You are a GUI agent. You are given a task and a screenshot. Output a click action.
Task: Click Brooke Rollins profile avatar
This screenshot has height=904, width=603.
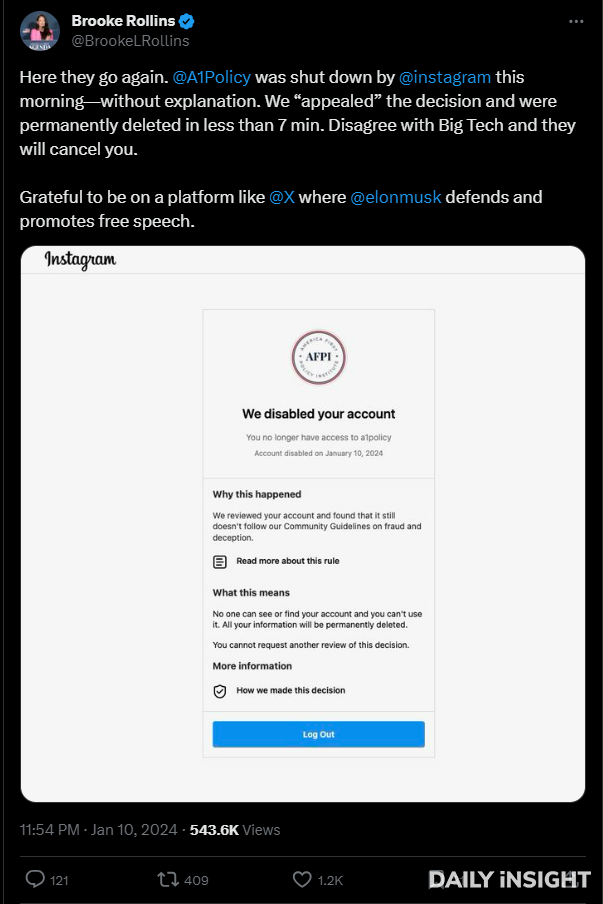(40, 31)
